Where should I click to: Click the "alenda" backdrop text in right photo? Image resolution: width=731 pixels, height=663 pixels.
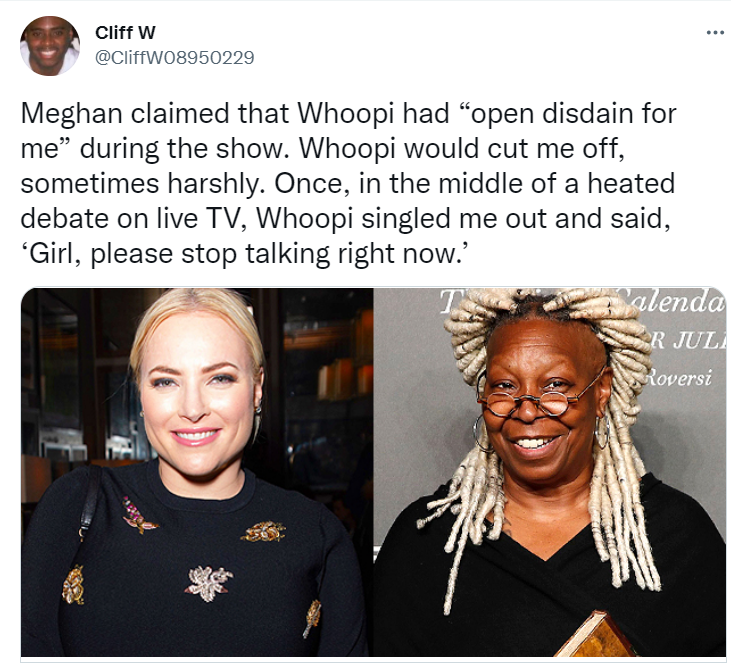point(676,302)
